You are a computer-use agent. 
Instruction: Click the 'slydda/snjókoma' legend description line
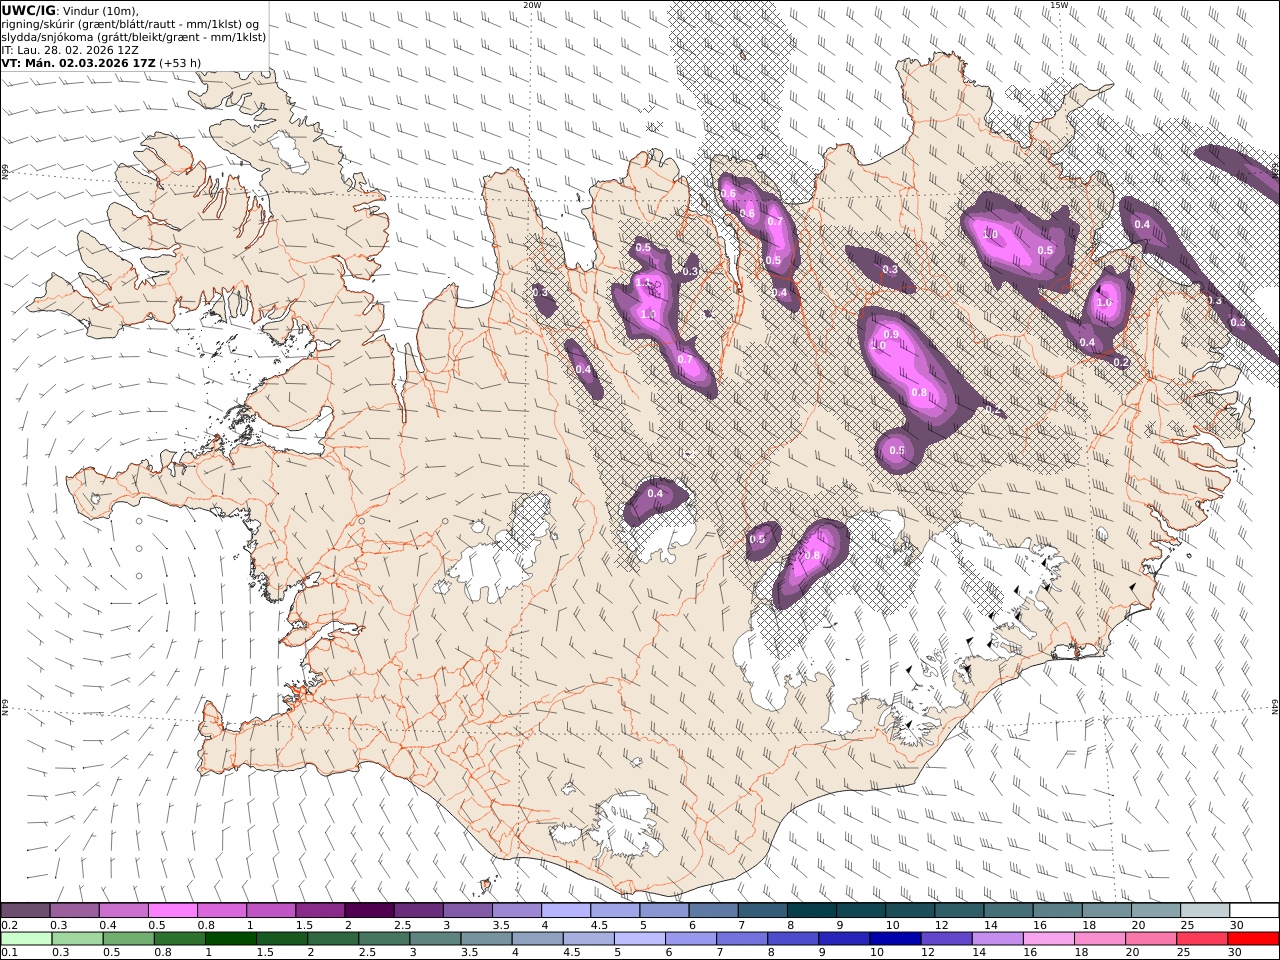tap(134, 36)
